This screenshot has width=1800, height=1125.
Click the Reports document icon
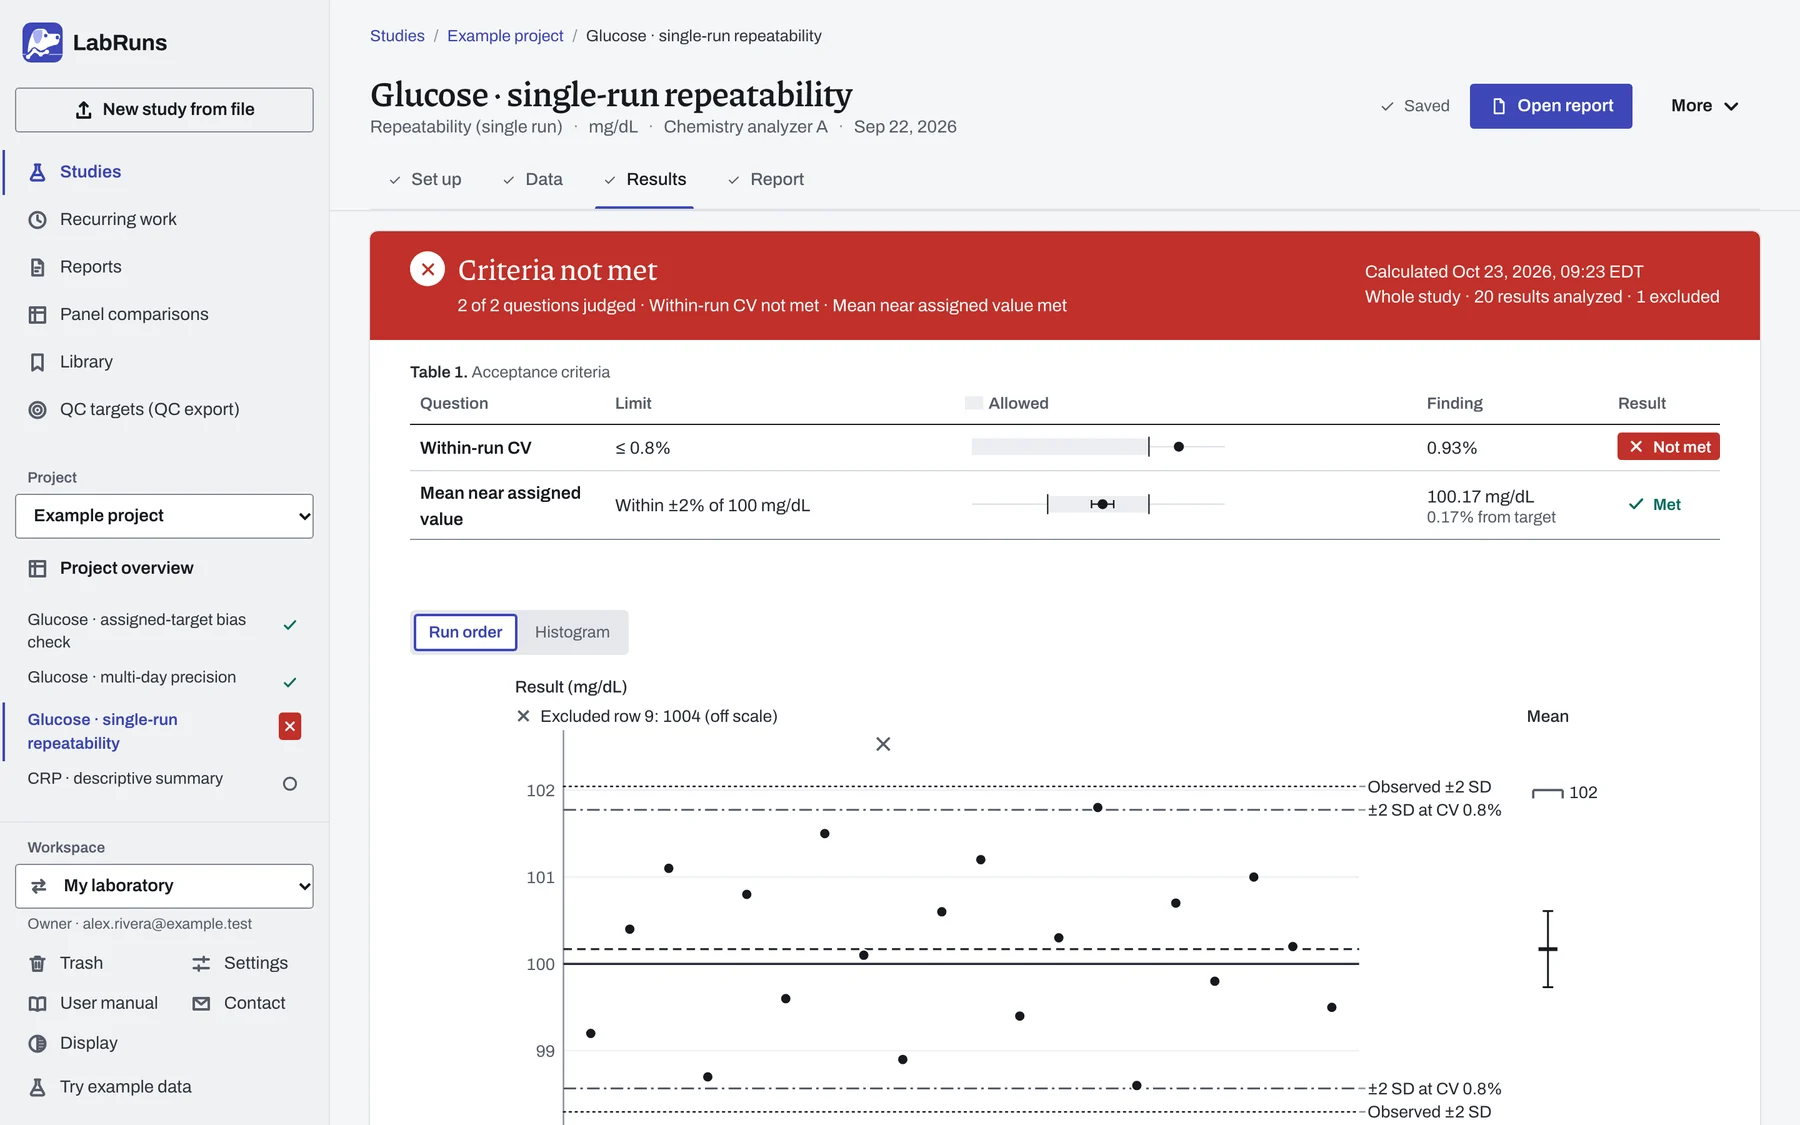coord(37,267)
